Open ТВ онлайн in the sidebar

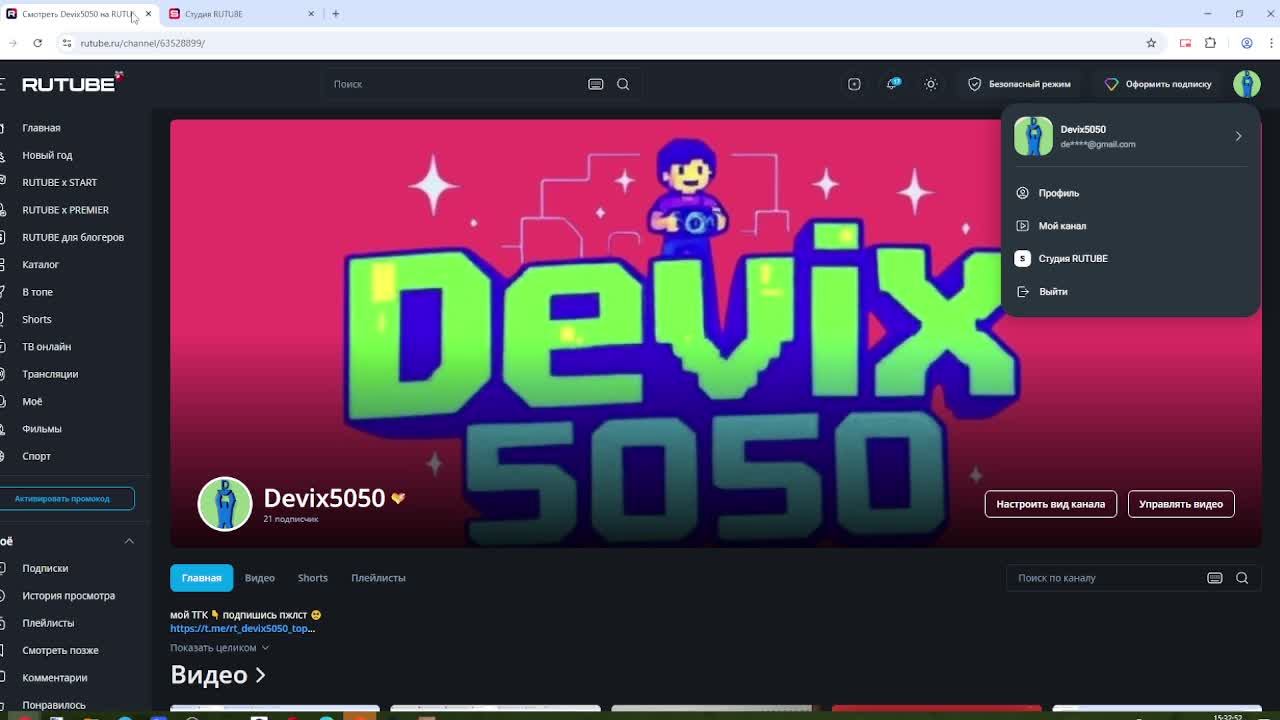click(47, 347)
